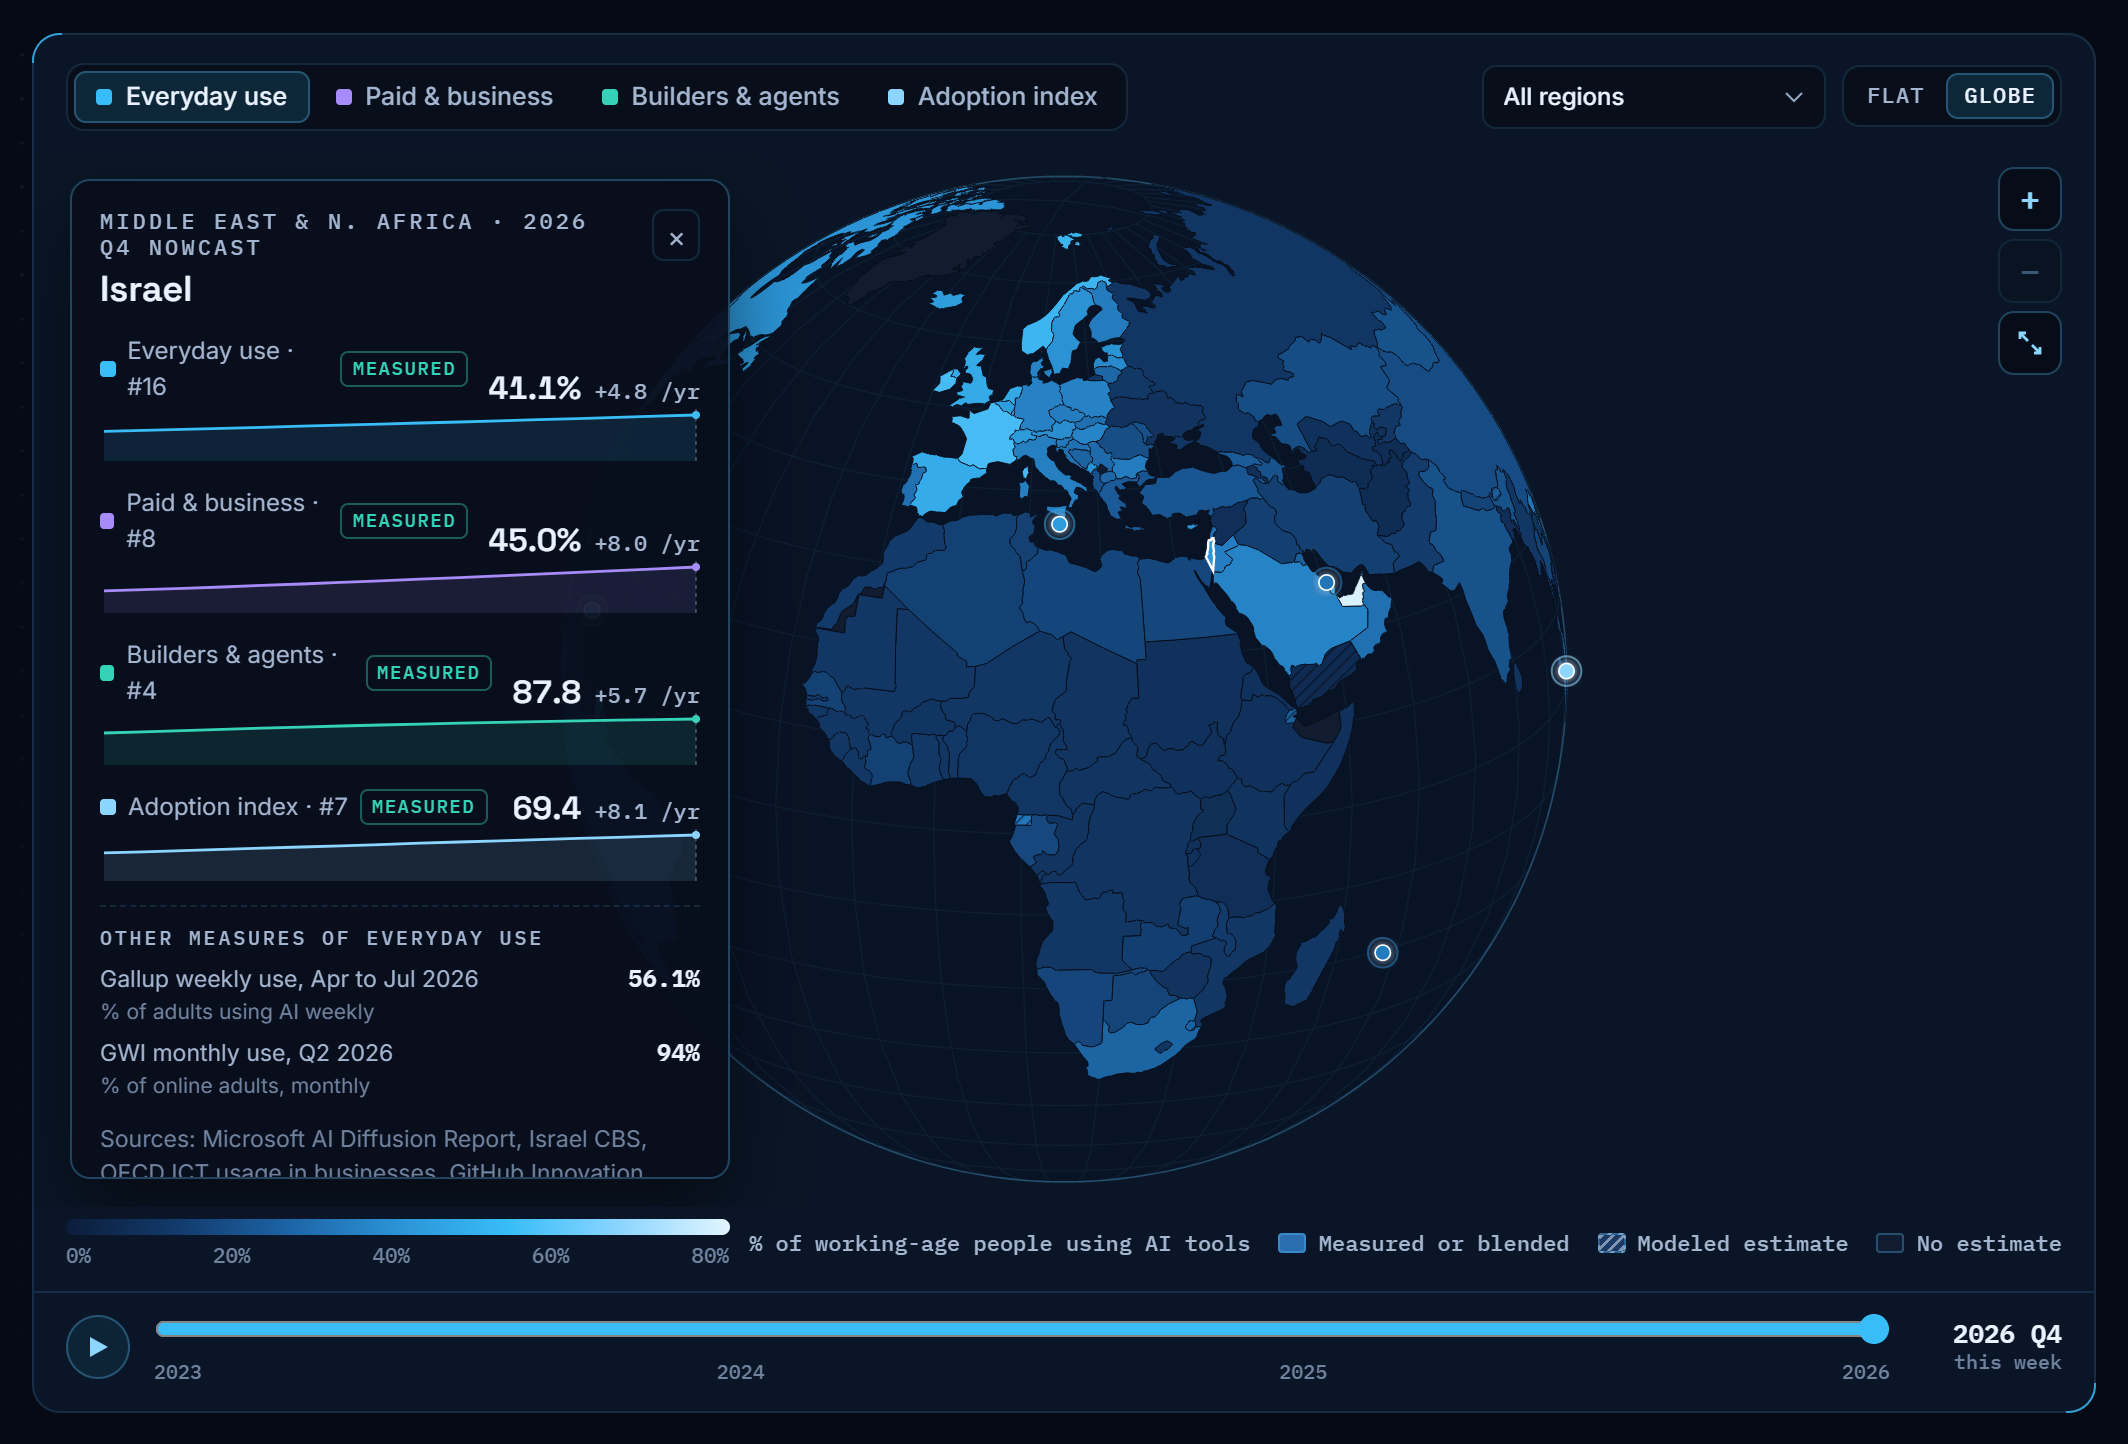Select GLOBE map view
Viewport: 2128px width, 1444px height.
1999,97
